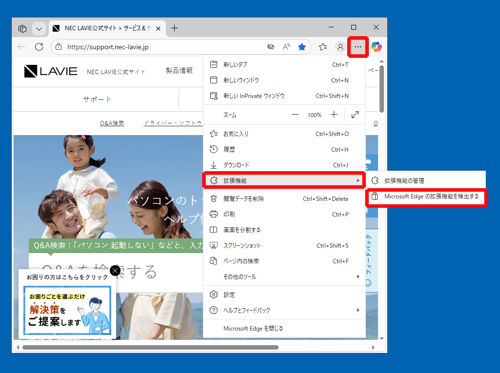
Task: Click 拡張機能の管理 in the submenu
Action: 426,181
